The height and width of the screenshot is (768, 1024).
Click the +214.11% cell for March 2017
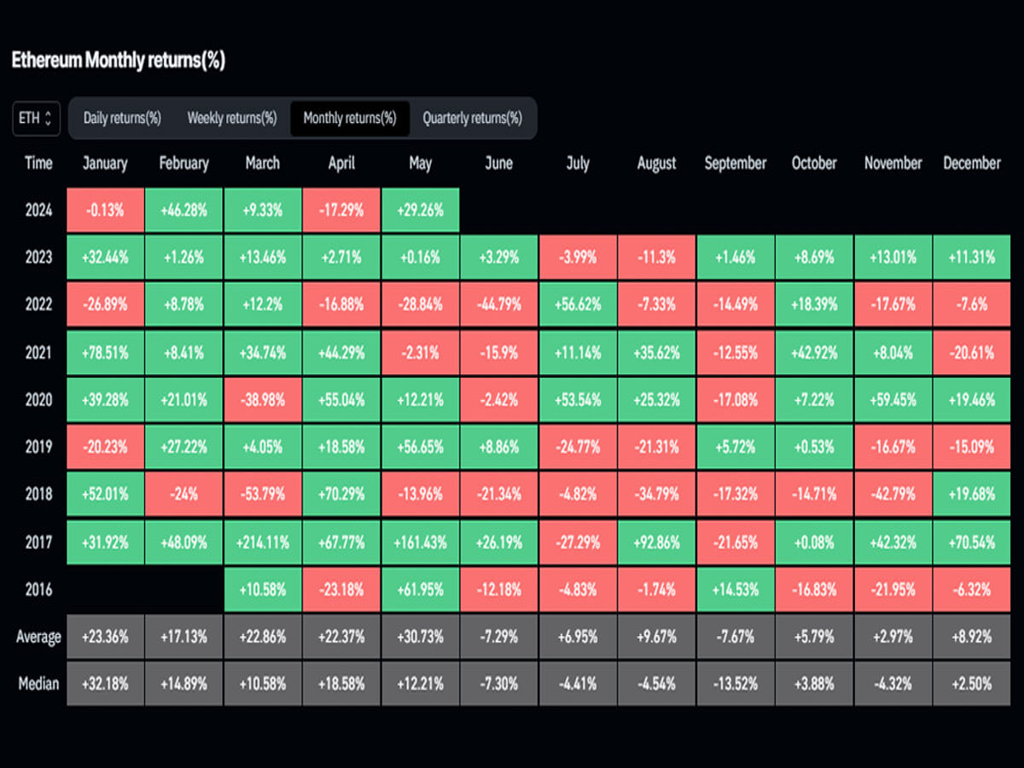262,543
